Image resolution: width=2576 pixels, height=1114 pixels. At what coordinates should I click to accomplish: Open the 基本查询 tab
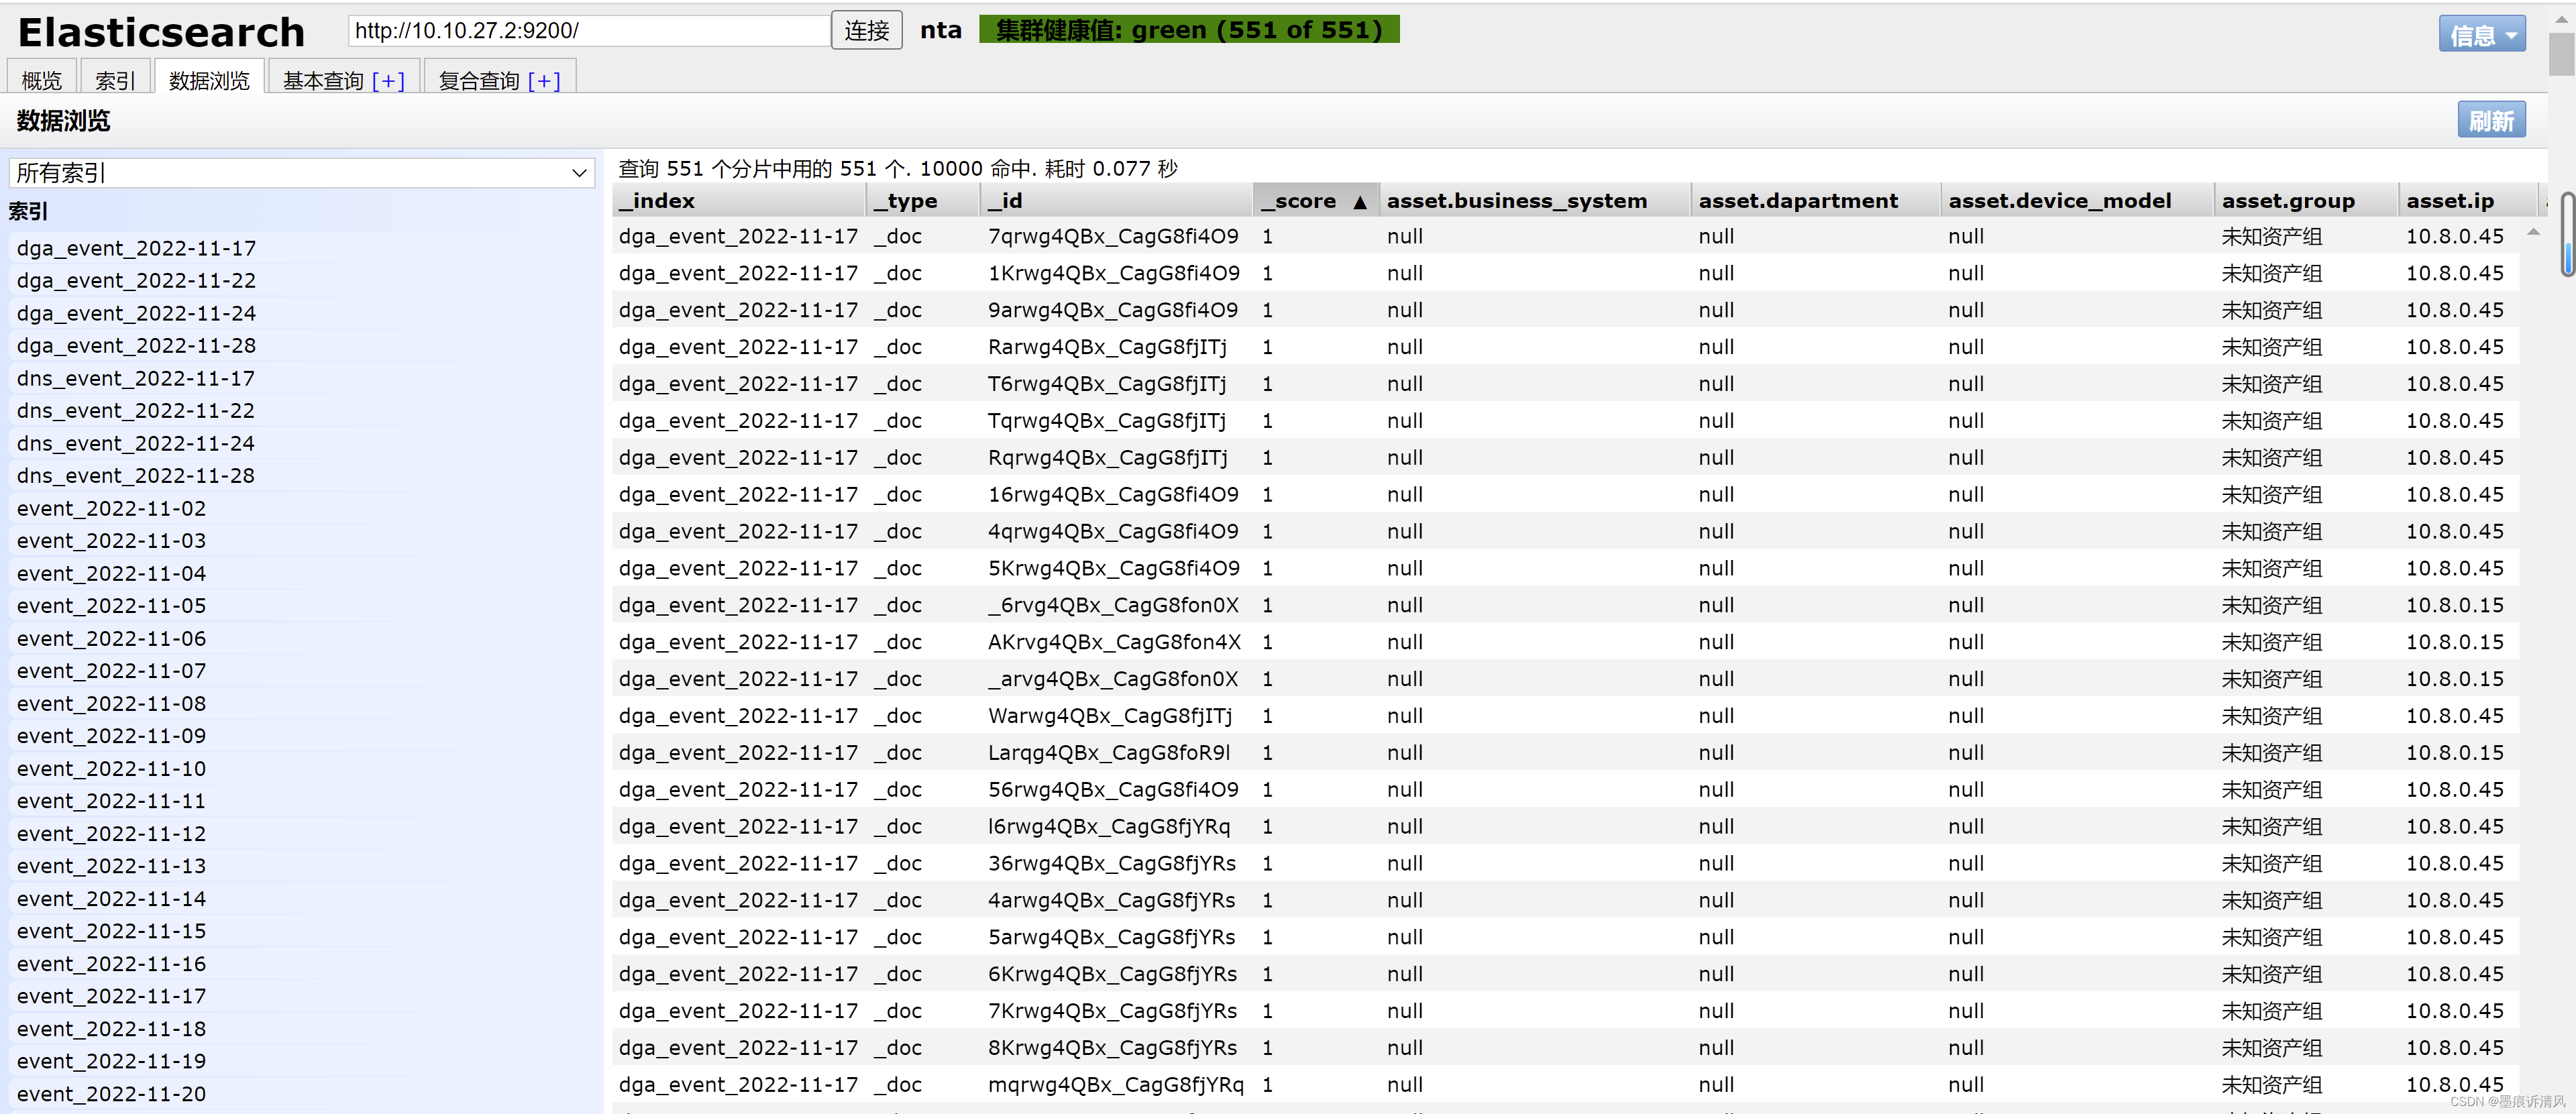(x=323, y=80)
